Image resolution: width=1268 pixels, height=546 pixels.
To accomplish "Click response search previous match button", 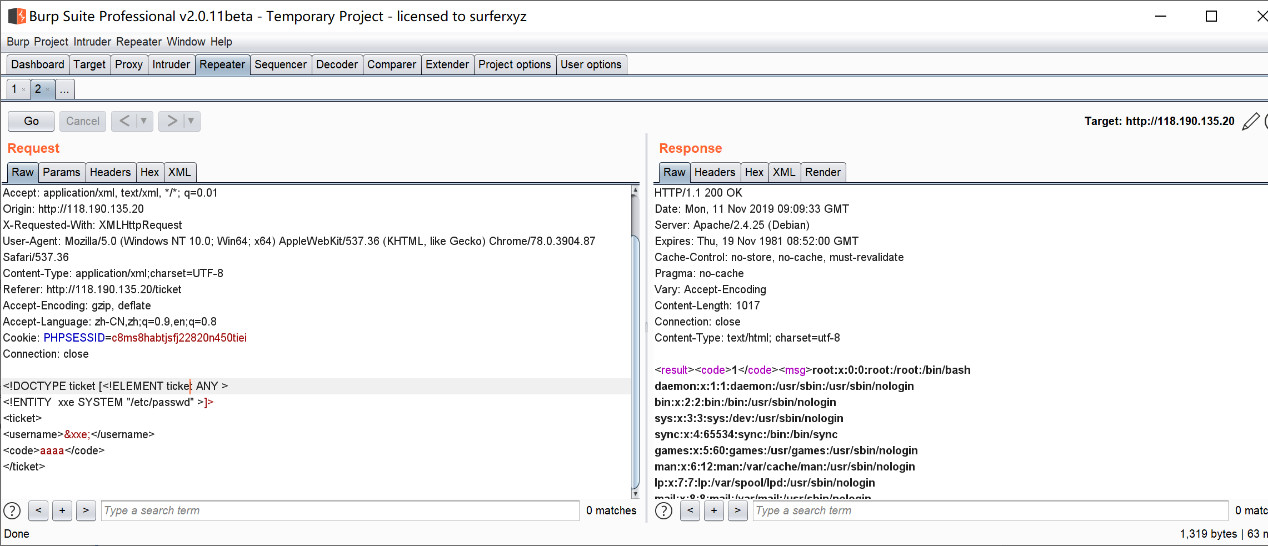I will [690, 510].
